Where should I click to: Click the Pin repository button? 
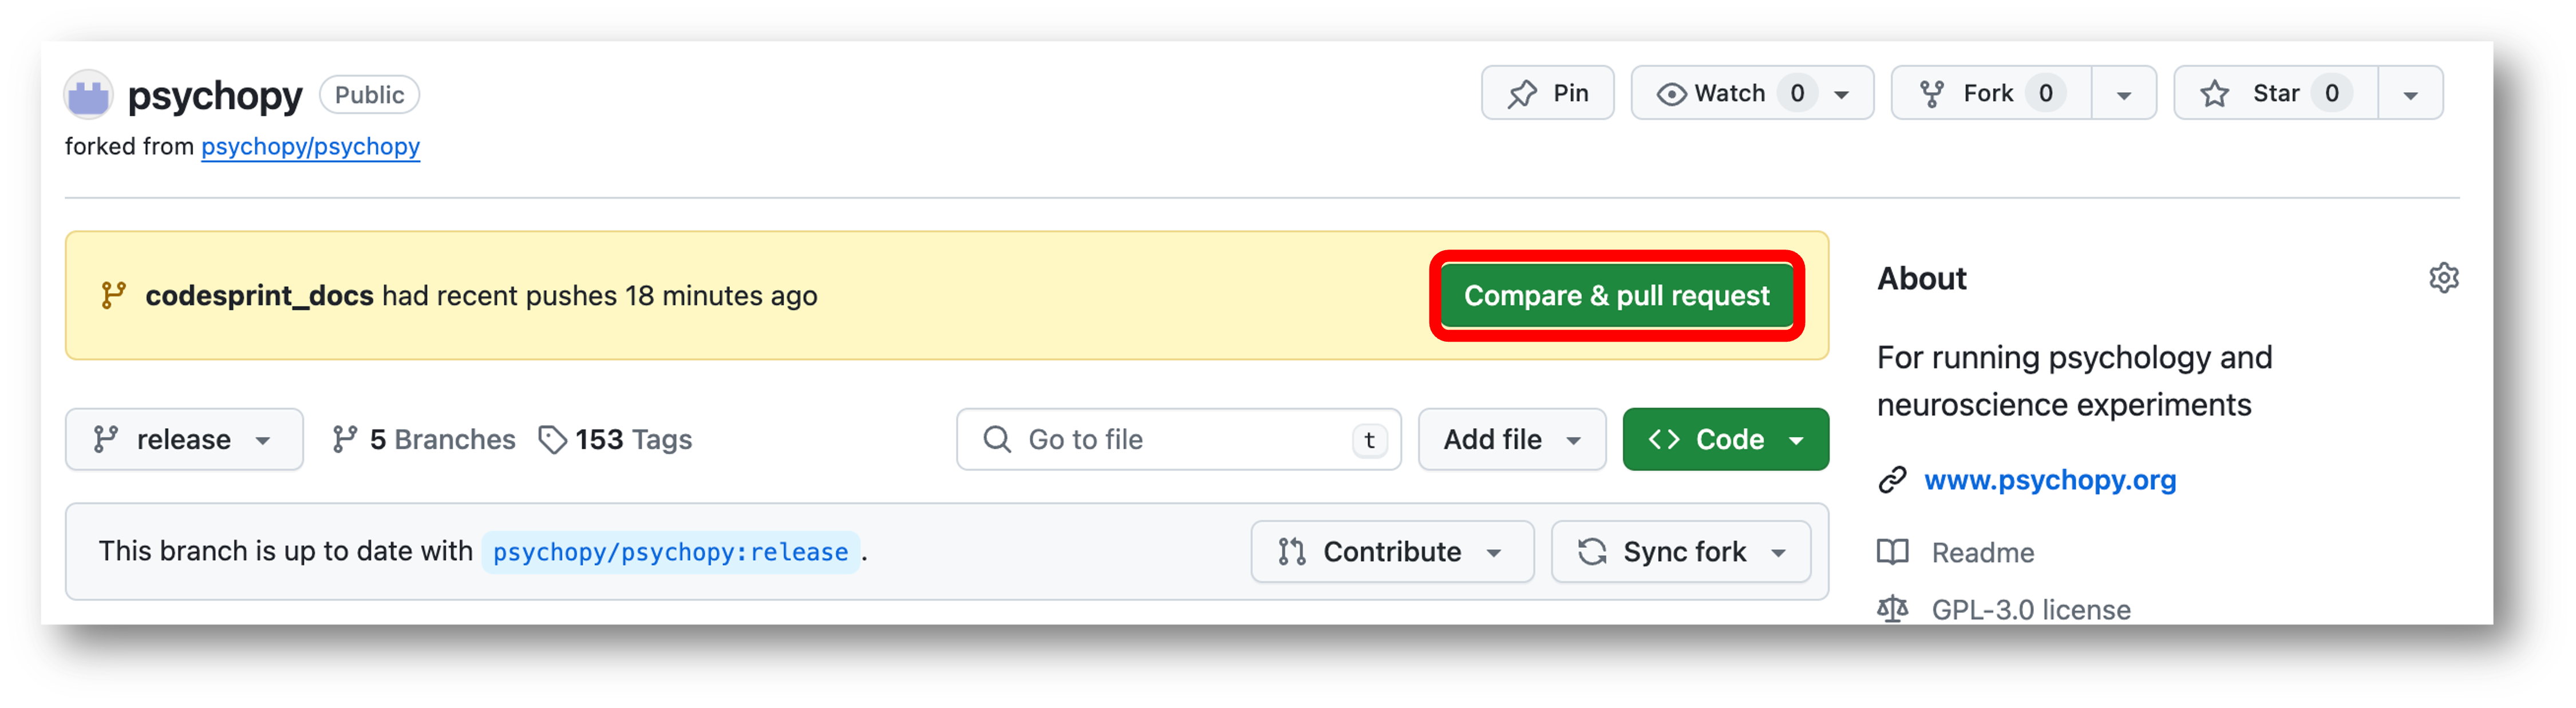1547,93
